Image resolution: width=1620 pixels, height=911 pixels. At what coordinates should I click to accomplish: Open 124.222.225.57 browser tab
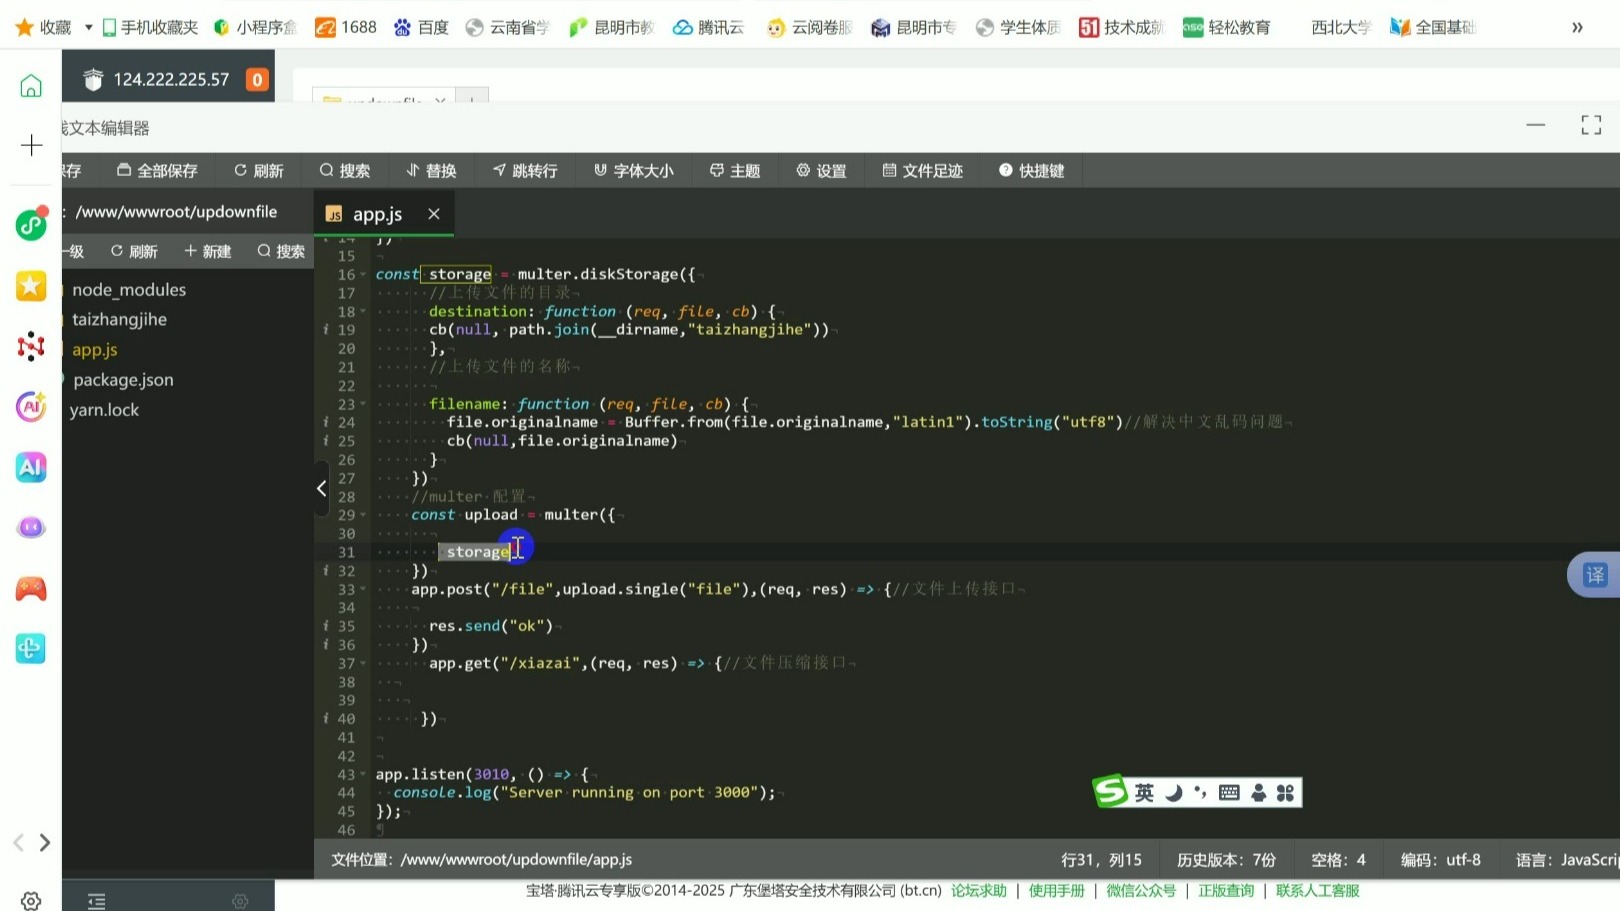pos(168,79)
